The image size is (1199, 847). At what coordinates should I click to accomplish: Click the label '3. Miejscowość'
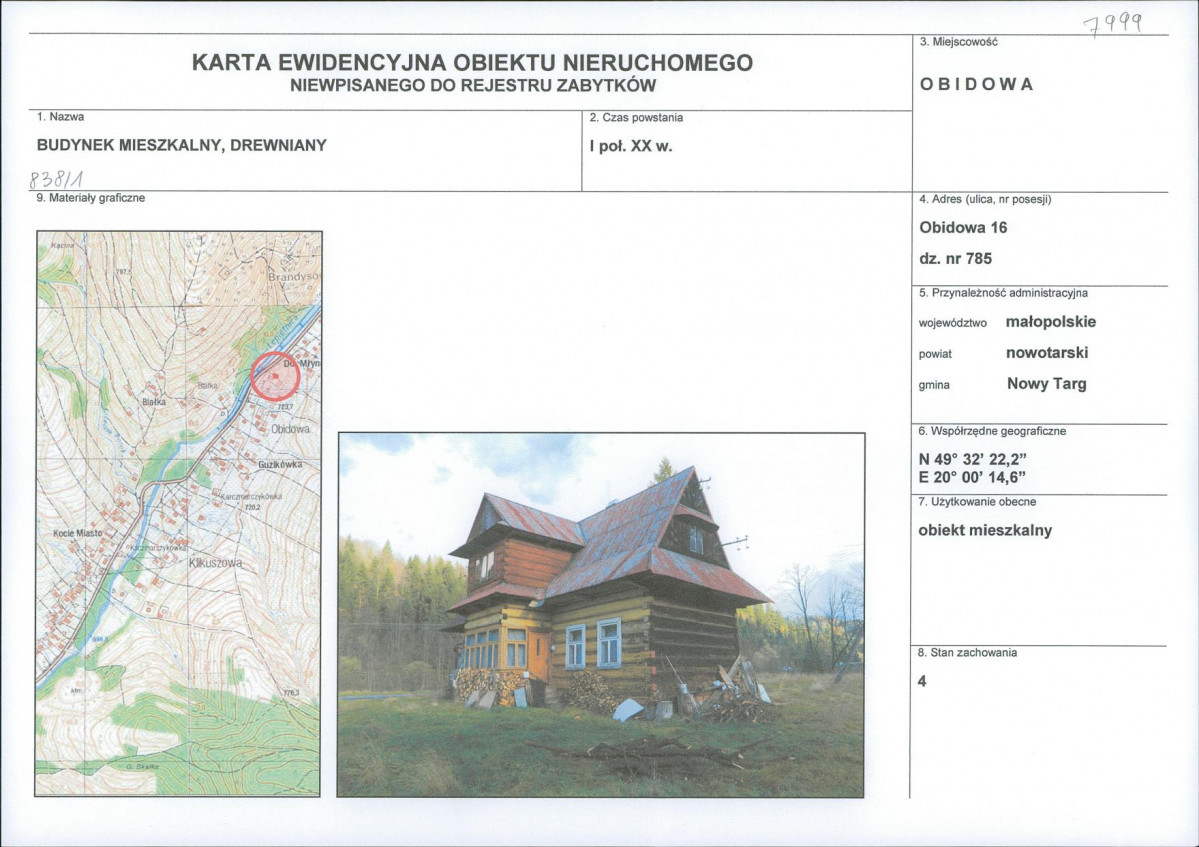[x=958, y=42]
